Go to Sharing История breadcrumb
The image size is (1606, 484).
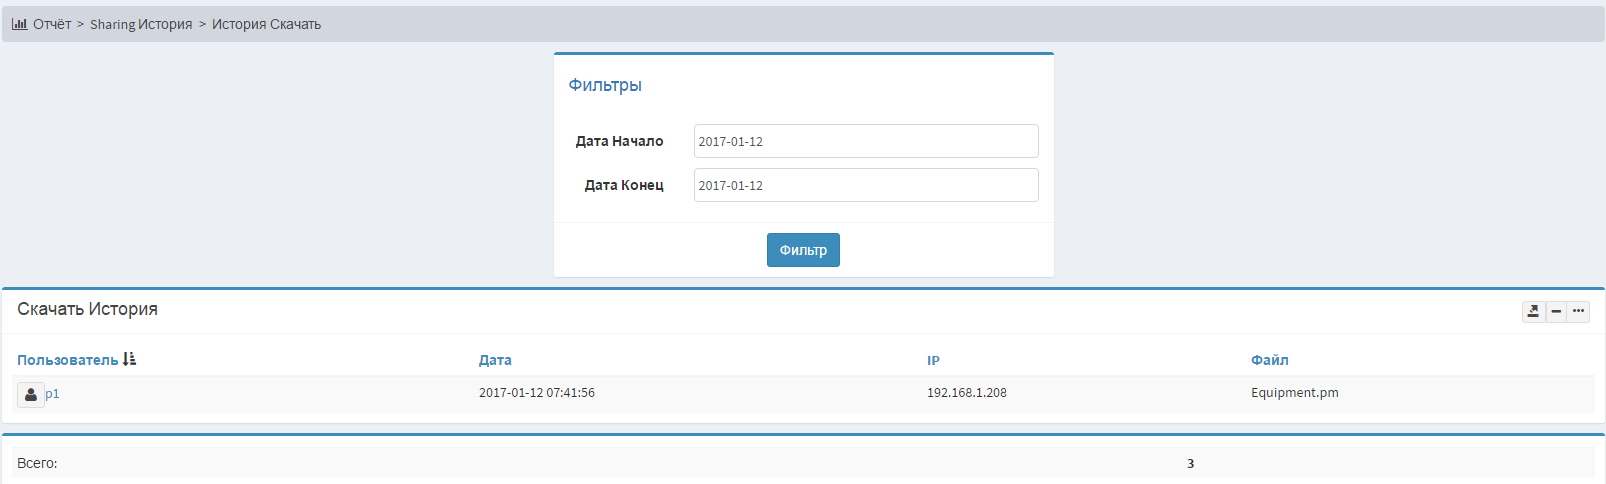click(141, 24)
